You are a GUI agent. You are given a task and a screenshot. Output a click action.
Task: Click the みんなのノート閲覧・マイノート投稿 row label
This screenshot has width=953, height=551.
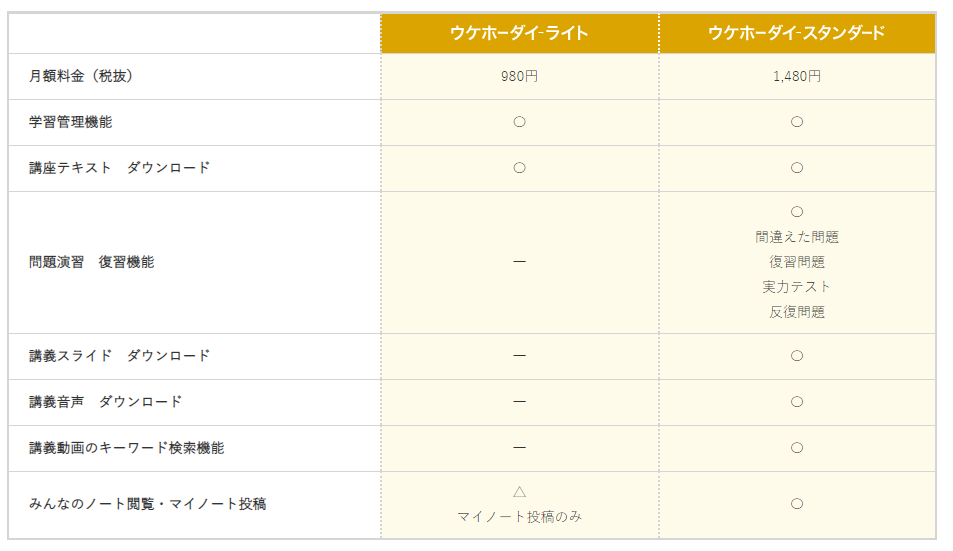(x=148, y=504)
